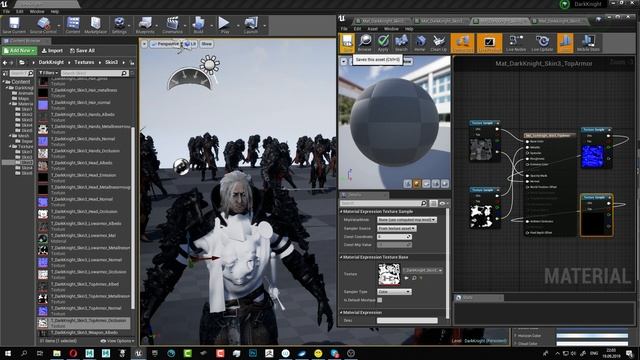The height and width of the screenshot is (360, 640).
Task: Open the Window menu of the main editor
Action: point(37,11)
